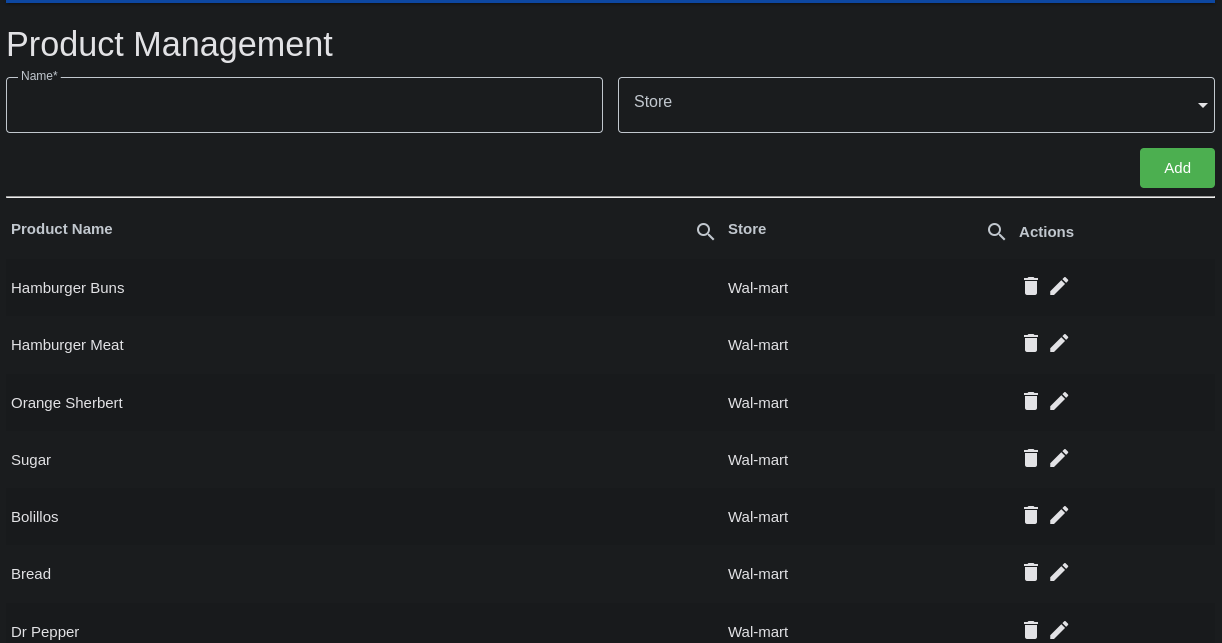Delete the Sugar product
Screen dimensions: 1222x643
[x=1031, y=458]
